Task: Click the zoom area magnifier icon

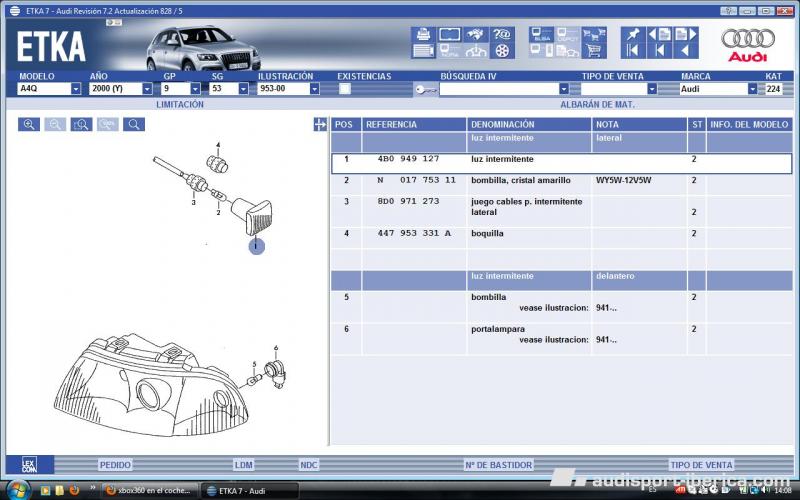Action: [x=81, y=124]
